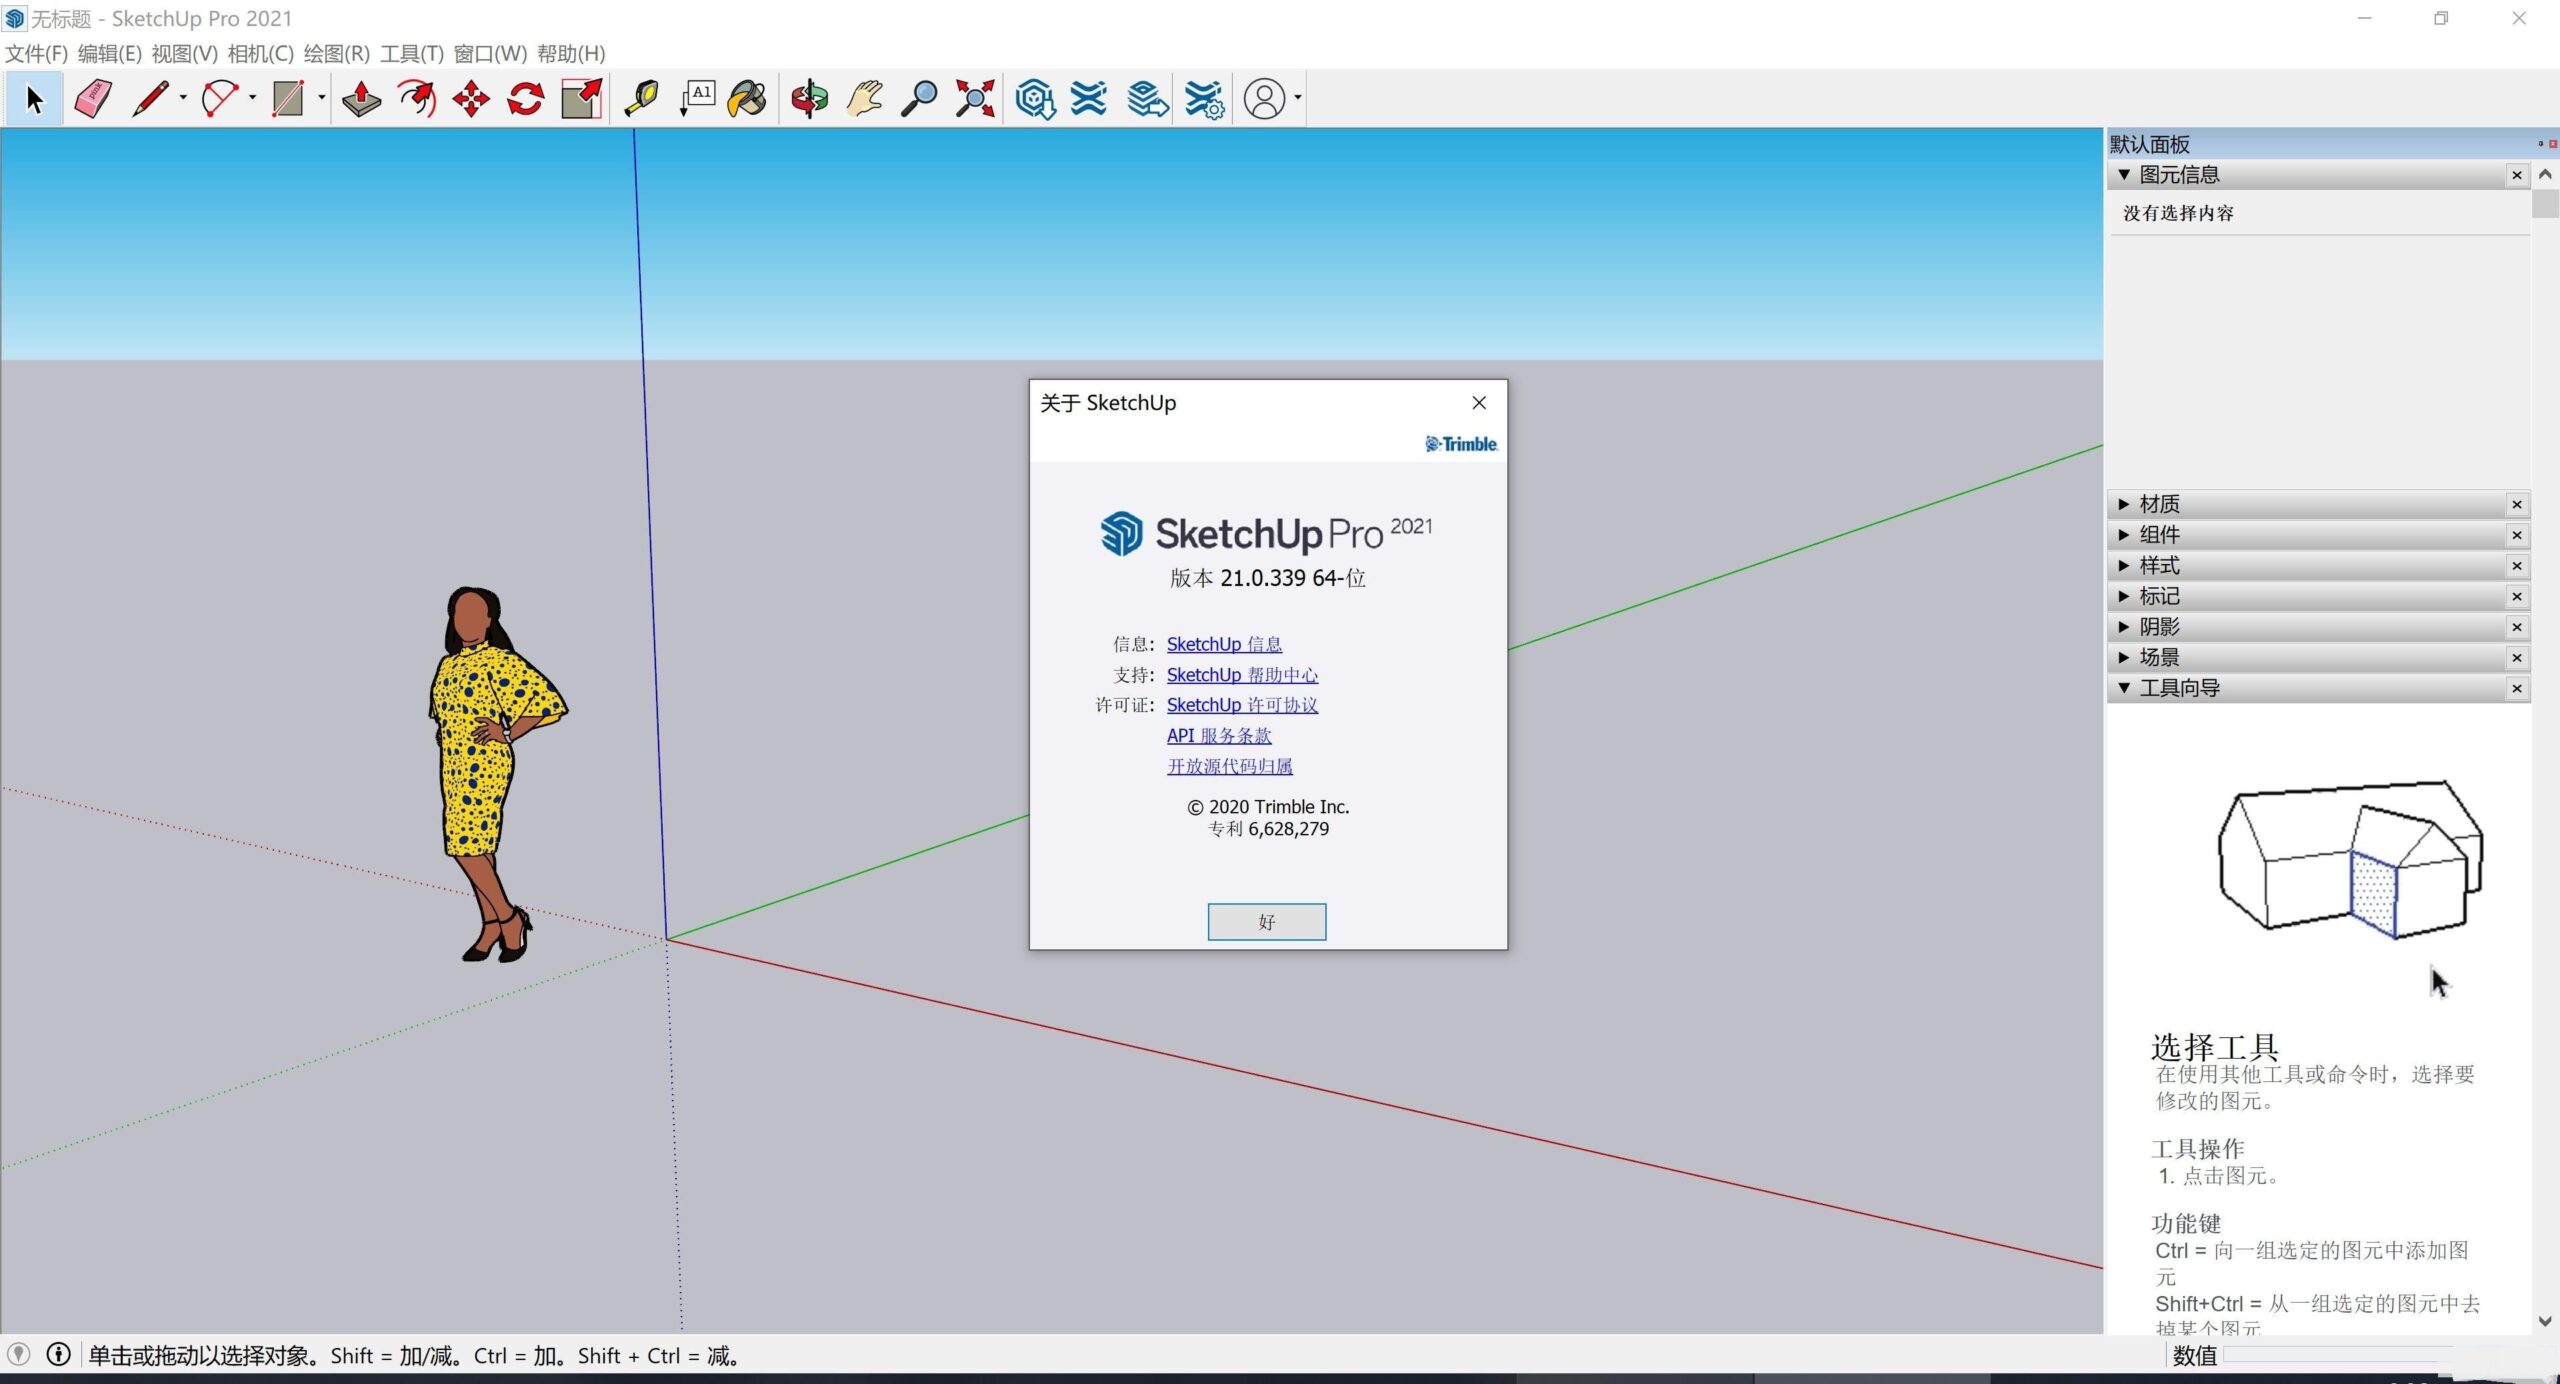Select the Arc tool
This screenshot has width=2560, height=1384.
point(219,99)
